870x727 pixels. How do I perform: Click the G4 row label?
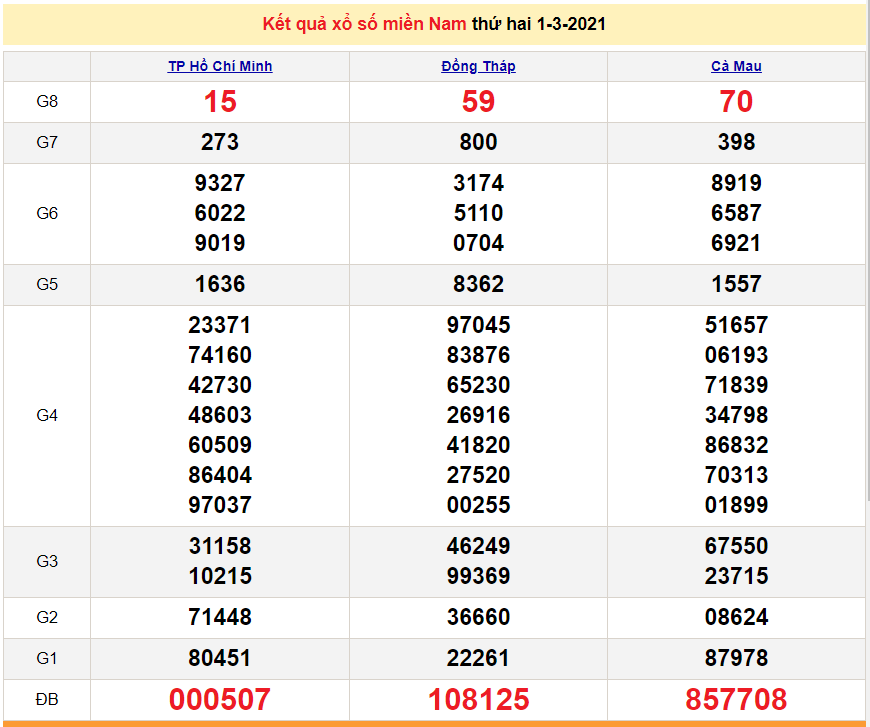click(47, 415)
